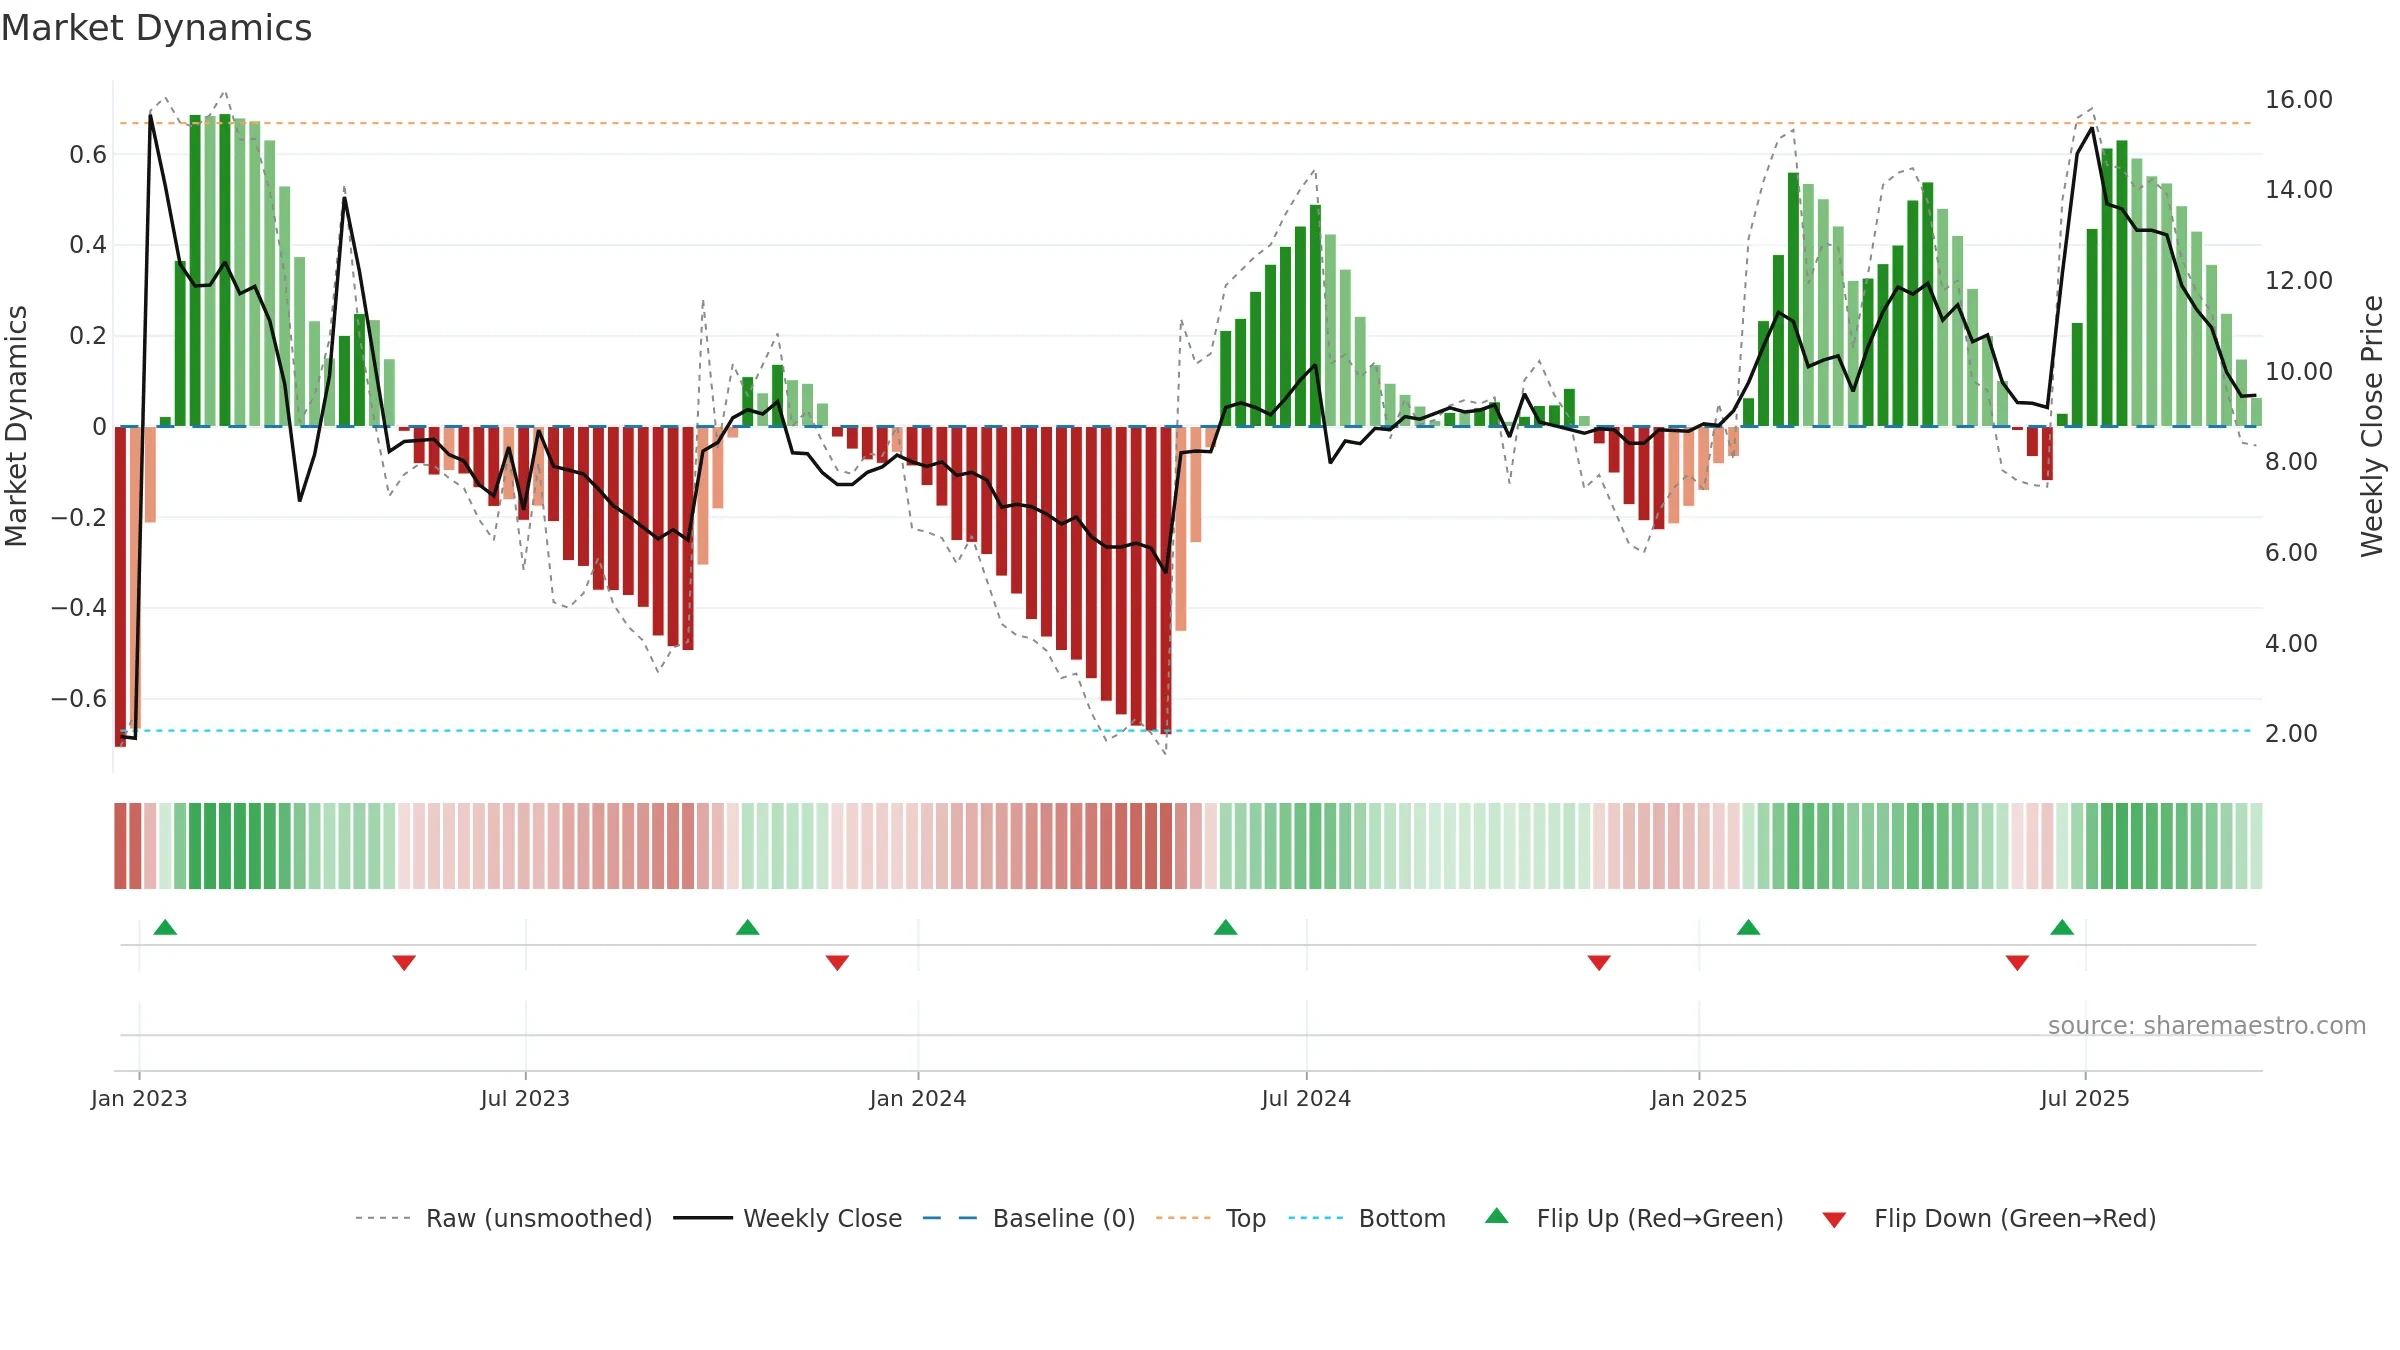The width and height of the screenshot is (2400, 1350).
Task: Click the Jan 2025 x-axis label
Action: (1699, 1098)
